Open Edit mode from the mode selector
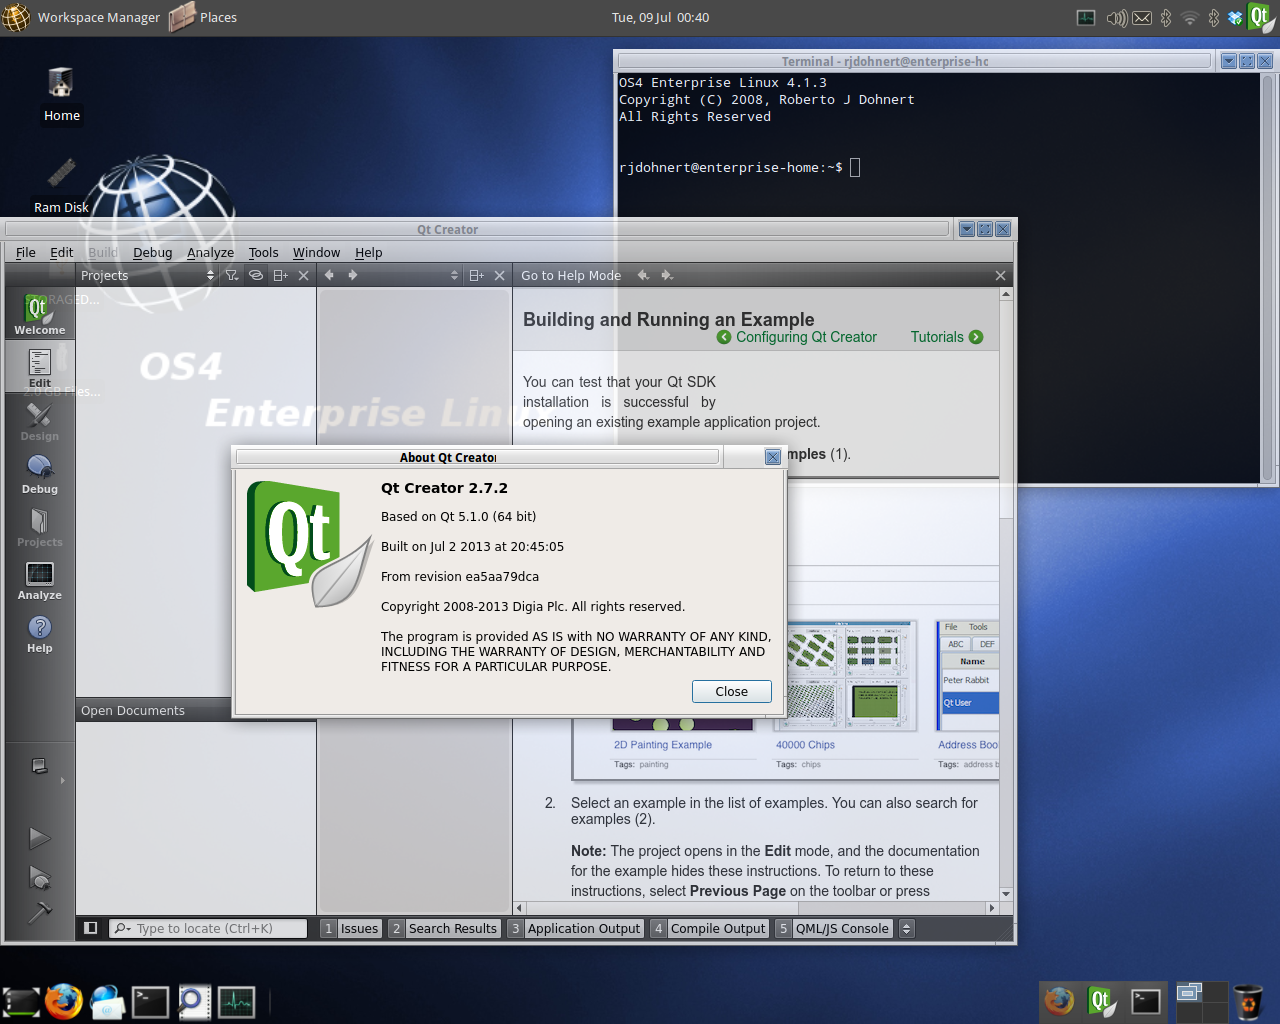Image resolution: width=1280 pixels, height=1024 pixels. coord(39,366)
